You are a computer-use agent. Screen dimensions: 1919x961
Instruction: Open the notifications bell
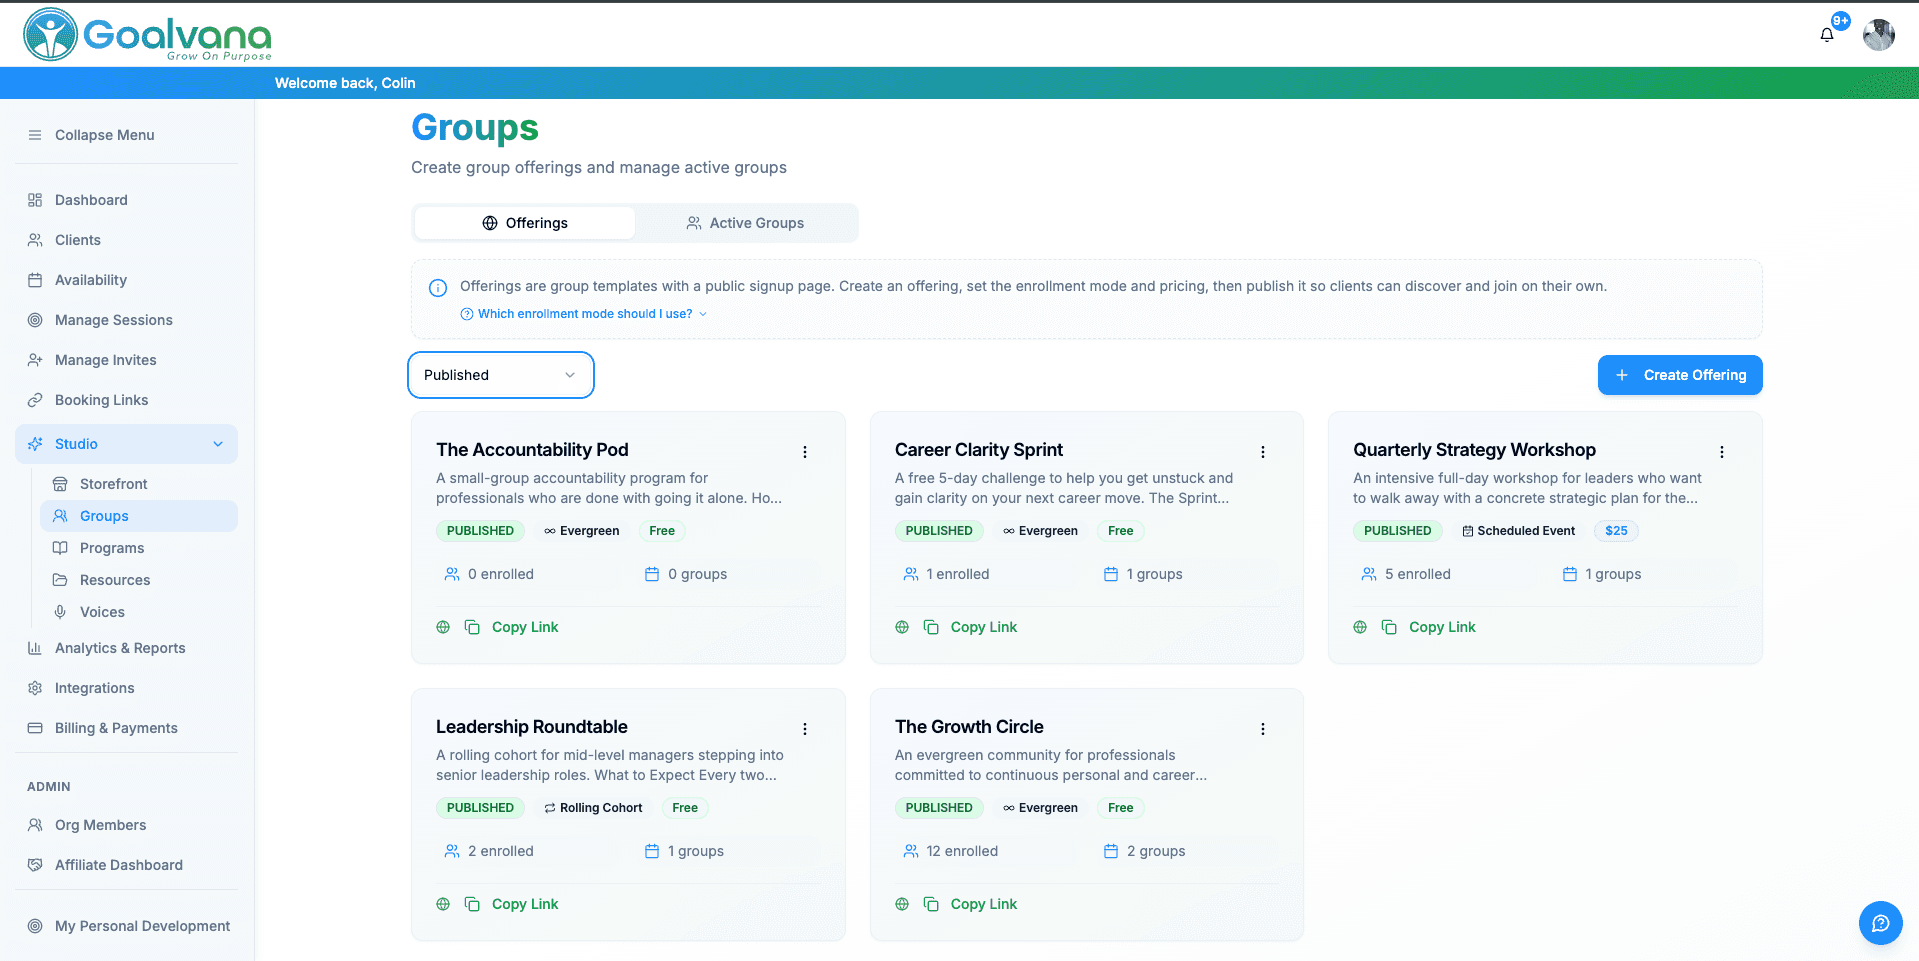tap(1827, 34)
